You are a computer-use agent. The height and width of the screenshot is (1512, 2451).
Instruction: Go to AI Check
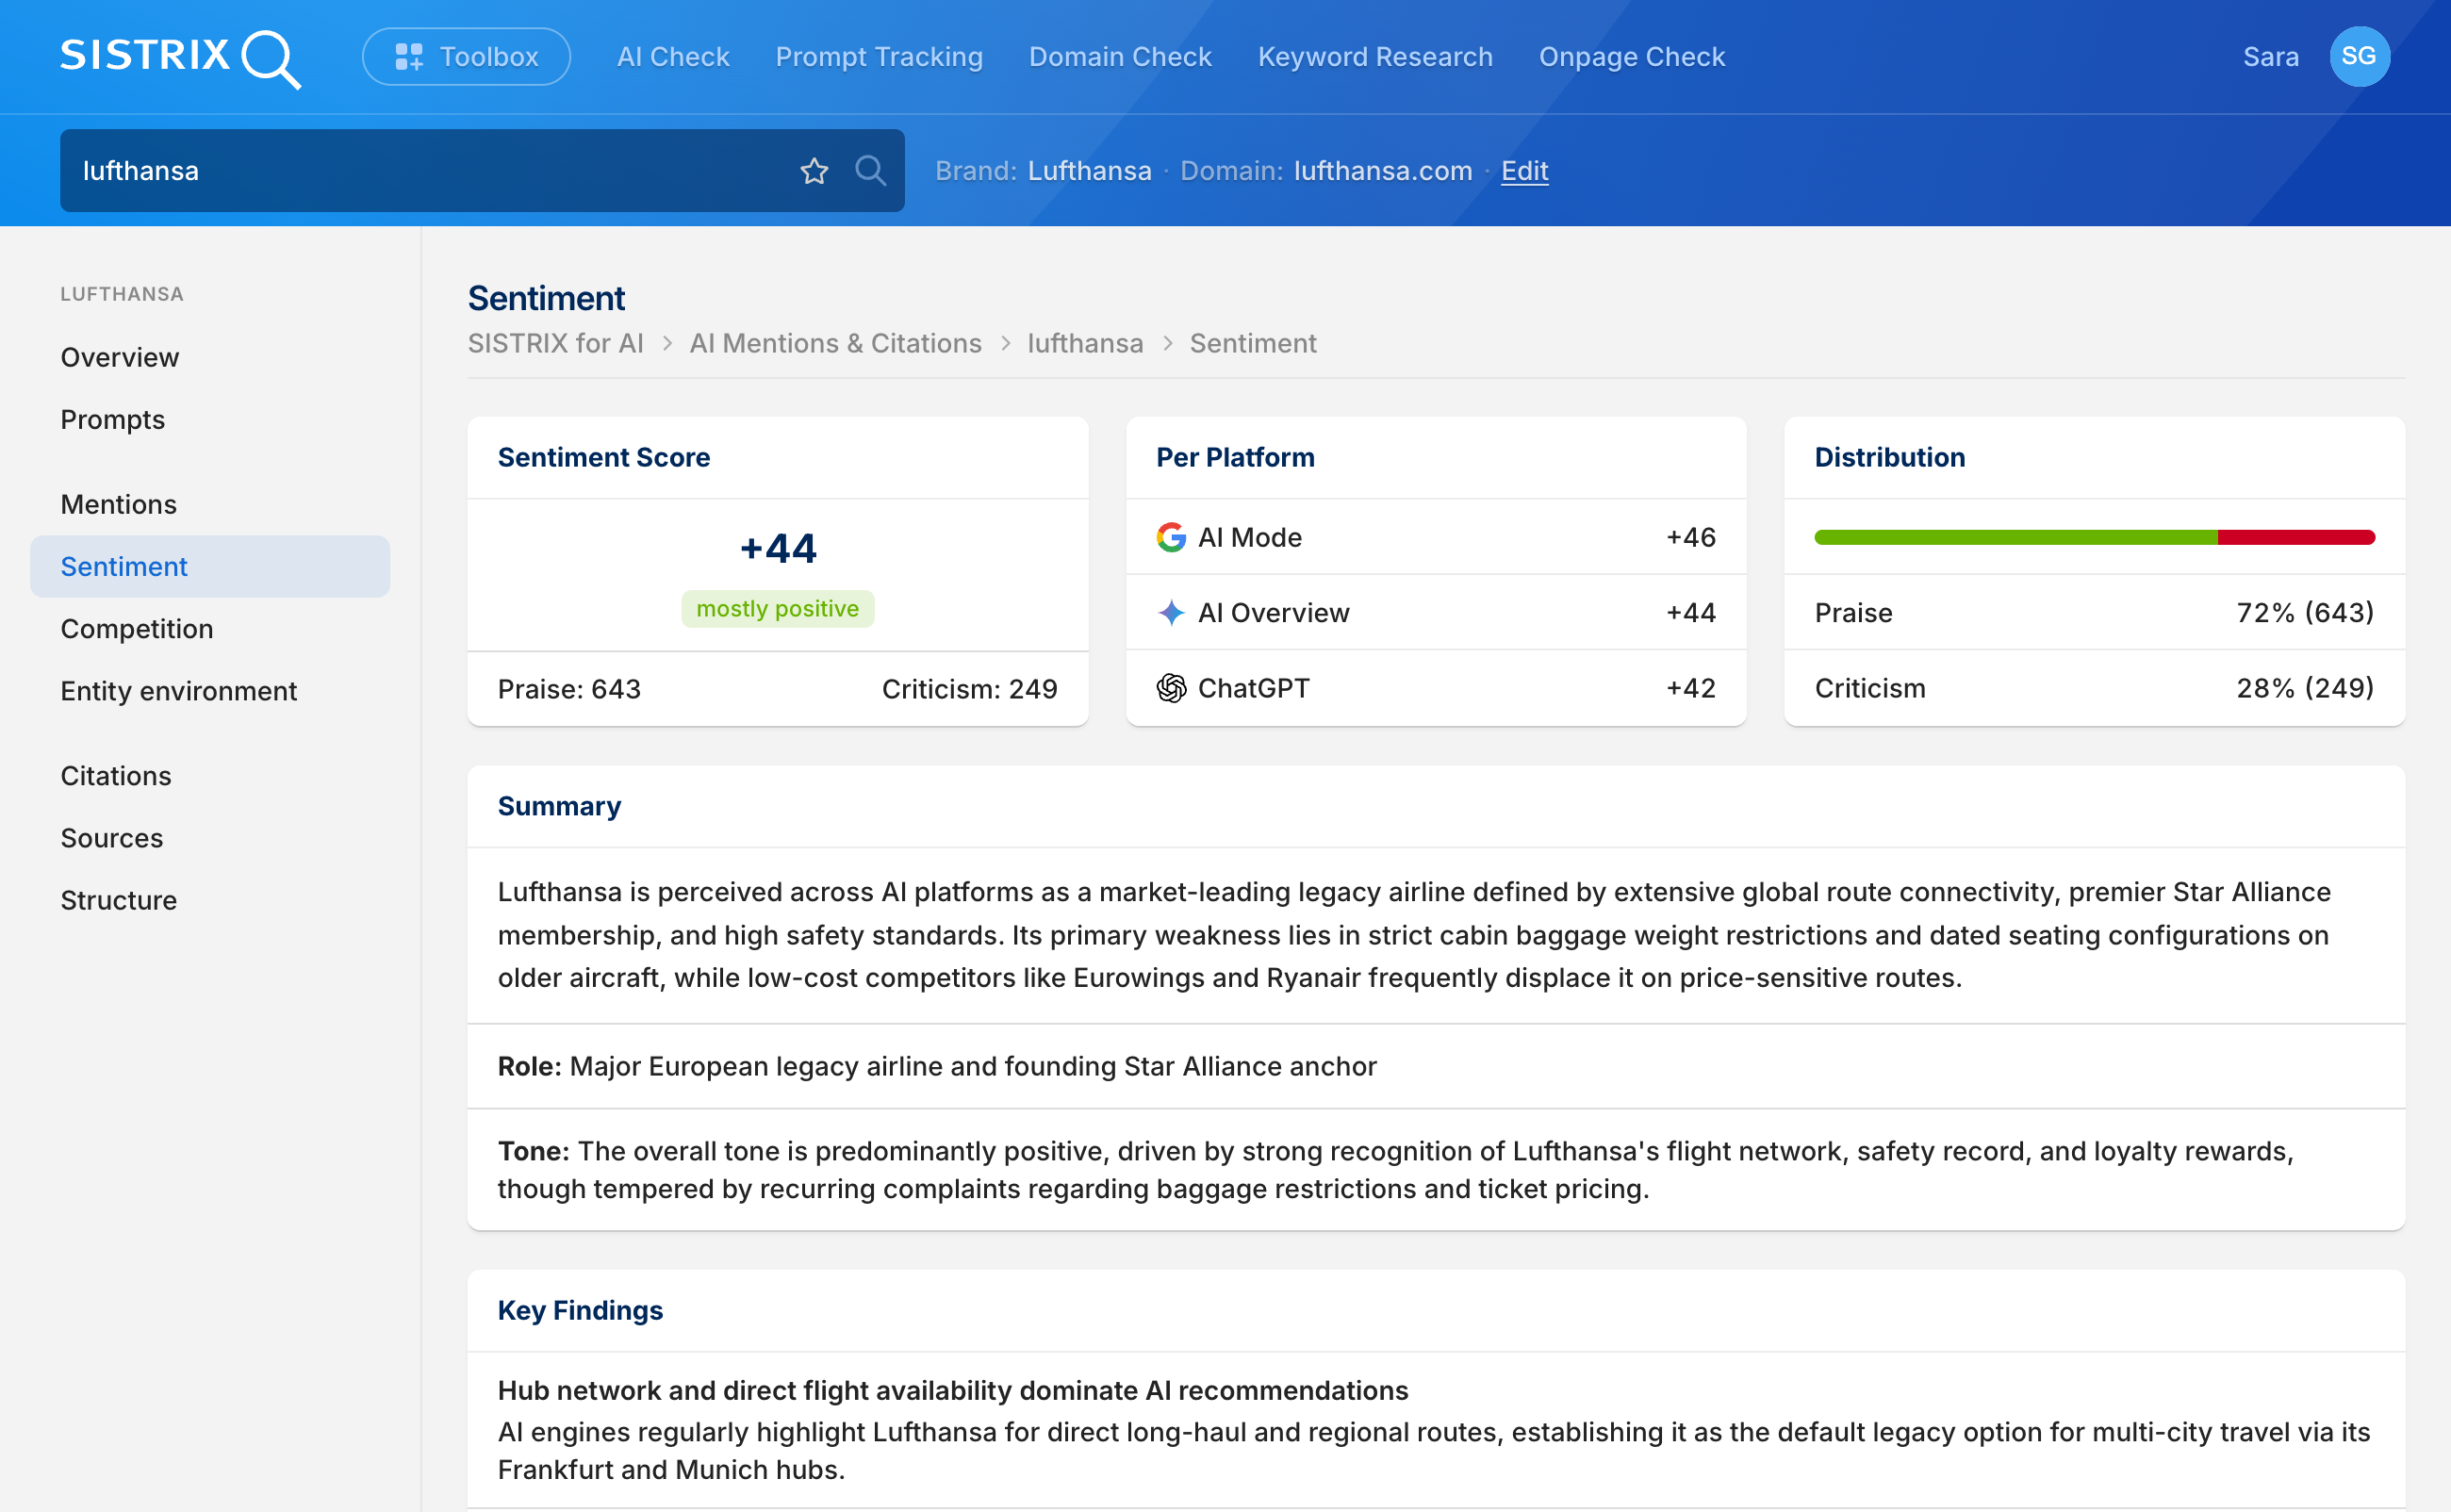[x=673, y=57]
